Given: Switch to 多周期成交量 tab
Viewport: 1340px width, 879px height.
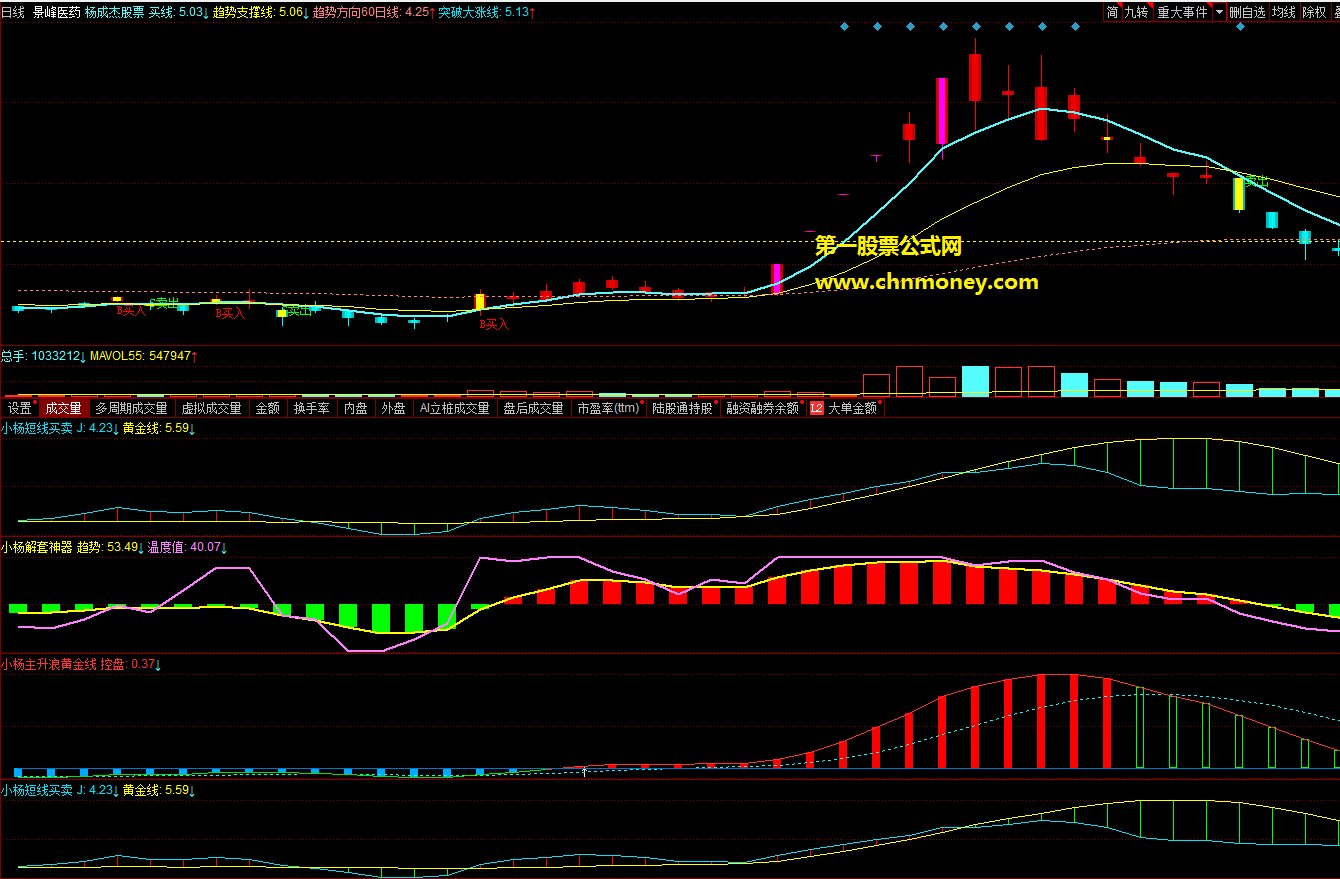Looking at the screenshot, I should tap(131, 408).
